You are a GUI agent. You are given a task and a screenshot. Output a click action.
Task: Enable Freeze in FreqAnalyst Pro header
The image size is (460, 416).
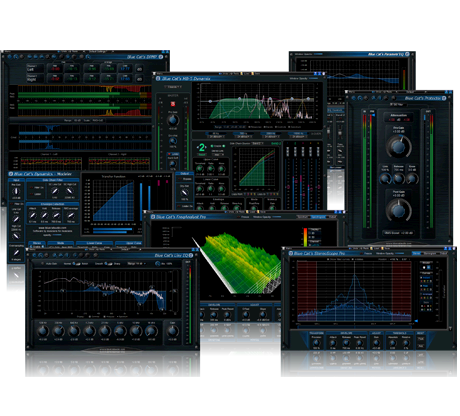[244, 217]
